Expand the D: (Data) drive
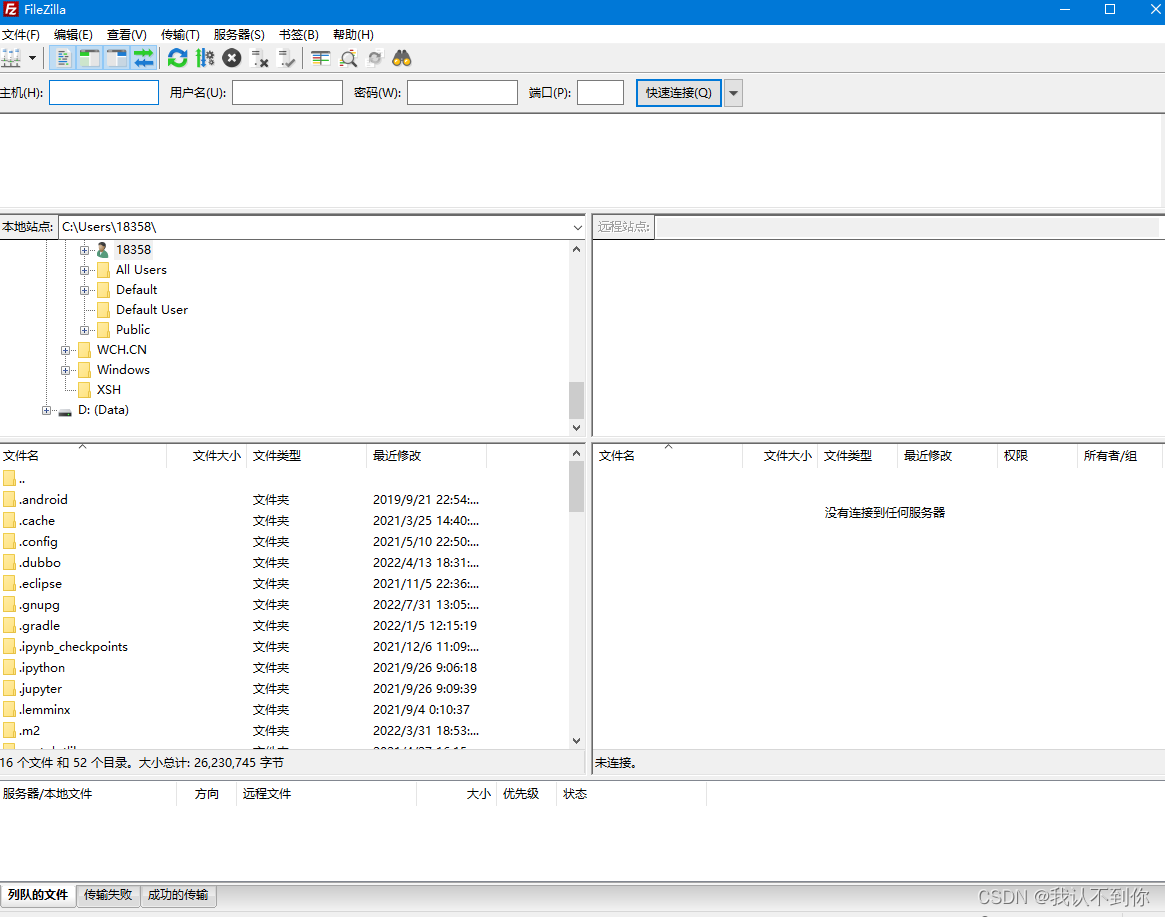The image size is (1165, 917). click(46, 410)
